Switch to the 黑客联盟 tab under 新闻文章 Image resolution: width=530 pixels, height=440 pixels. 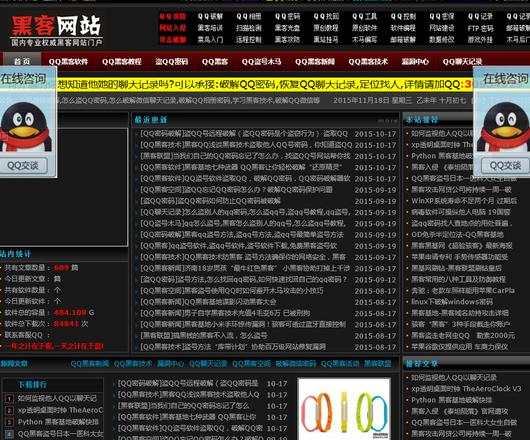click(378, 364)
